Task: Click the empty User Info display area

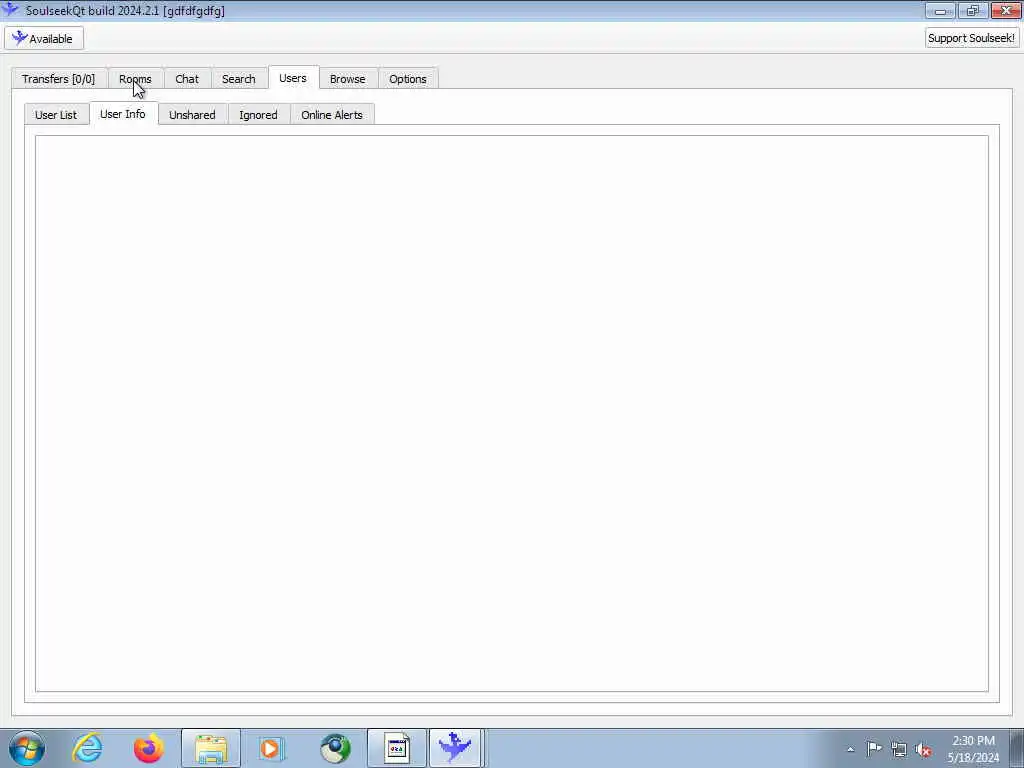Action: [x=512, y=413]
